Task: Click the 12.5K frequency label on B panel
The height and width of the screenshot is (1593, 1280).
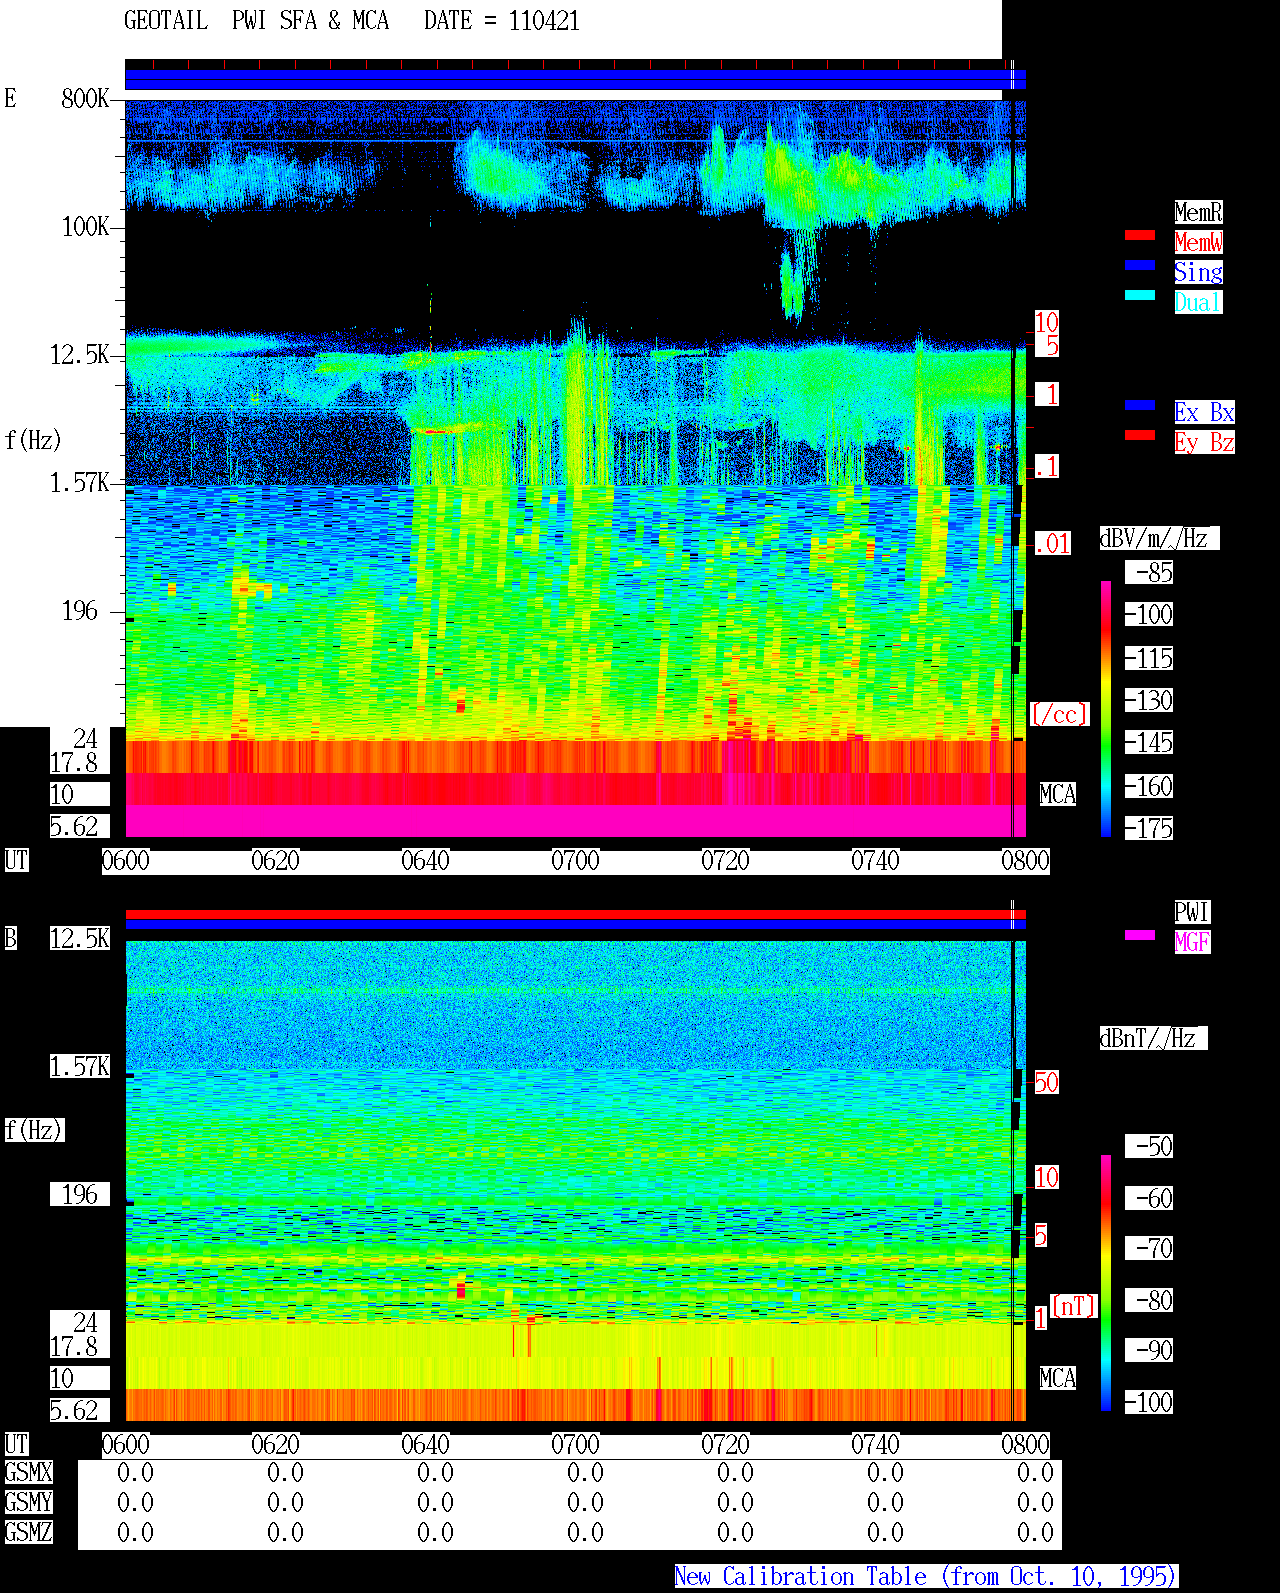Action: pos(80,938)
